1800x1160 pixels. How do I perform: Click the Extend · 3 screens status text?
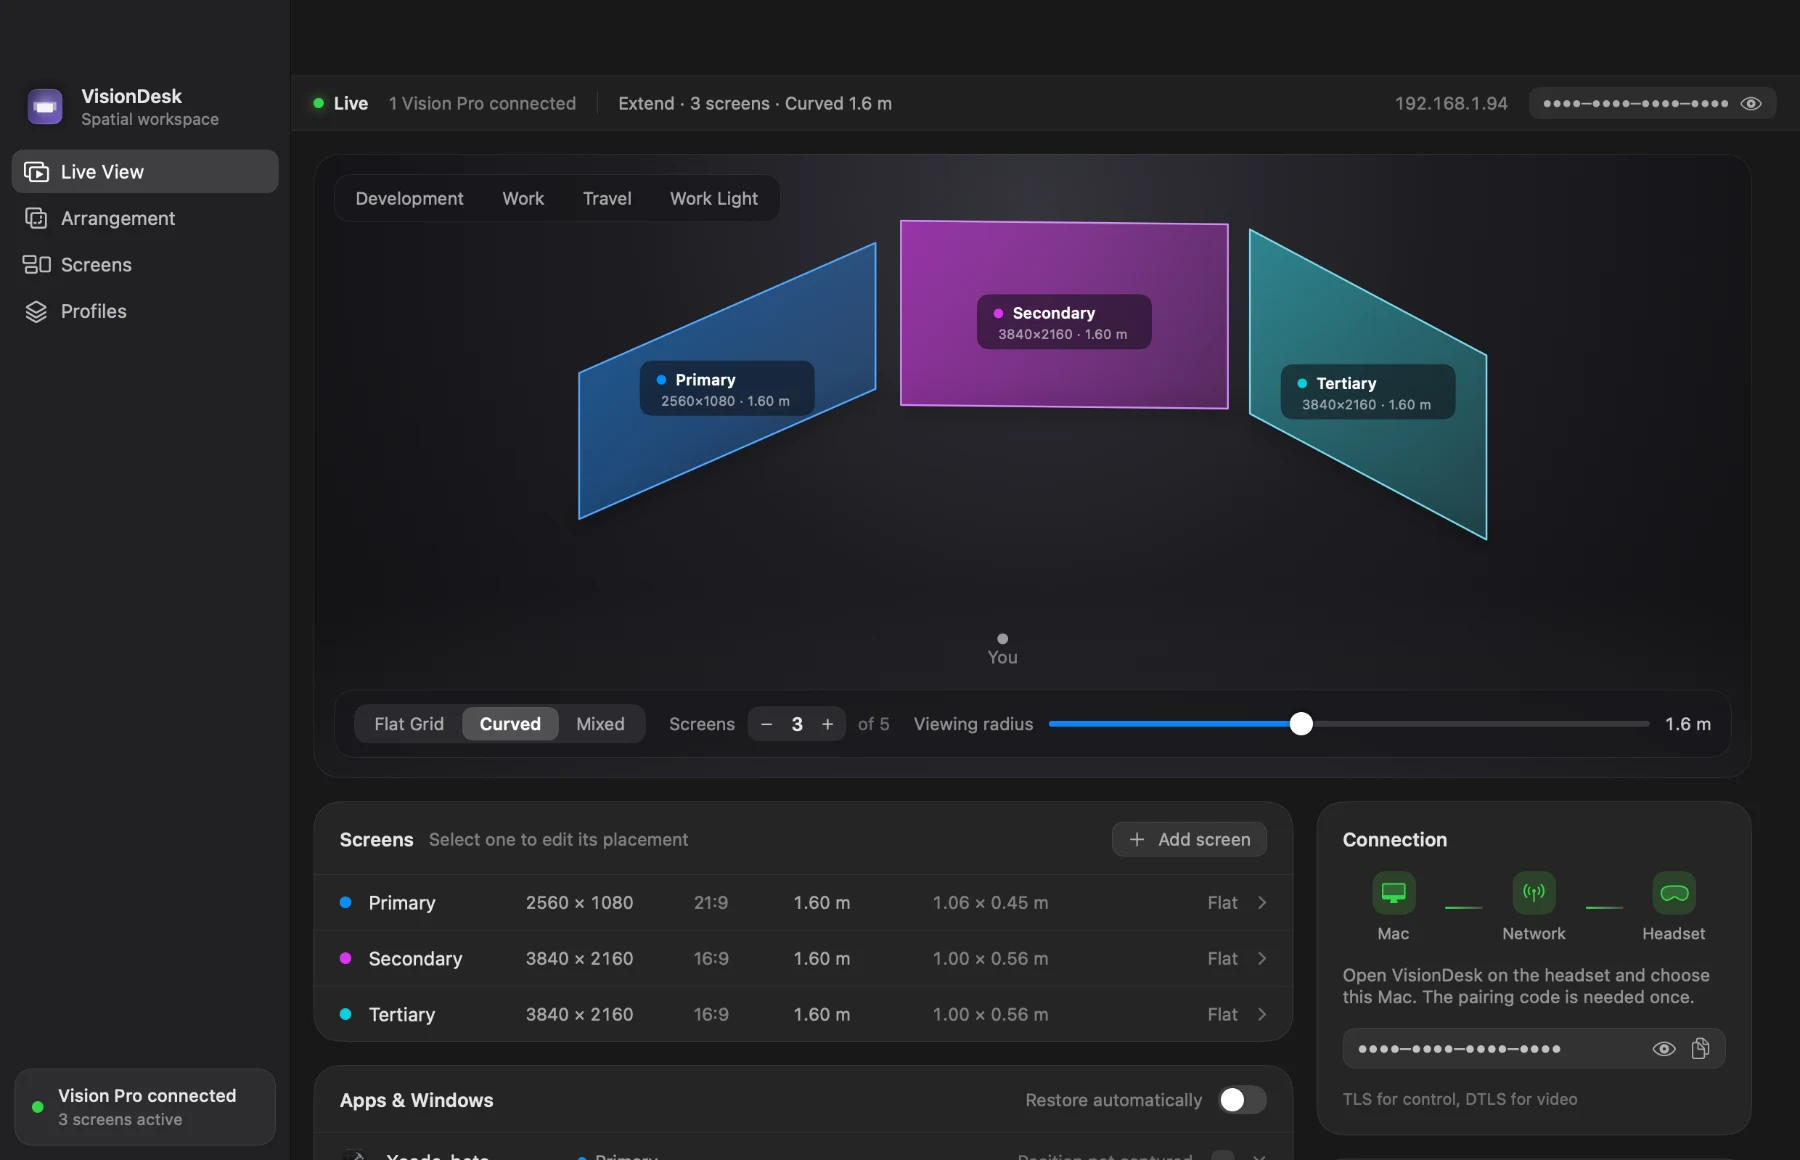click(755, 104)
